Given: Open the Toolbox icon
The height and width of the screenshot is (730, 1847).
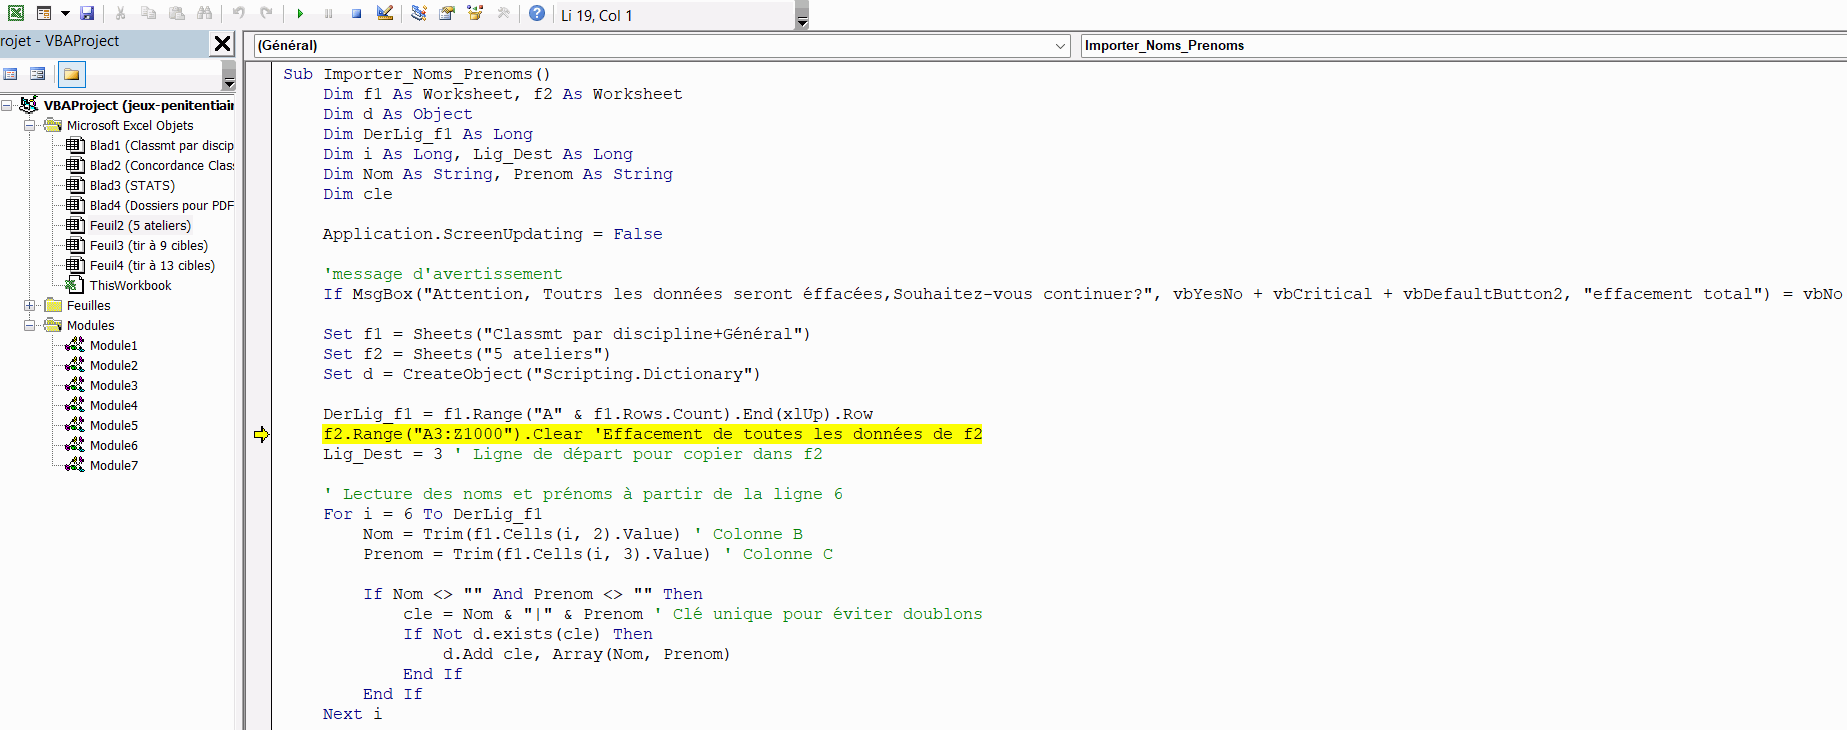Looking at the screenshot, I should pyautogui.click(x=503, y=13).
